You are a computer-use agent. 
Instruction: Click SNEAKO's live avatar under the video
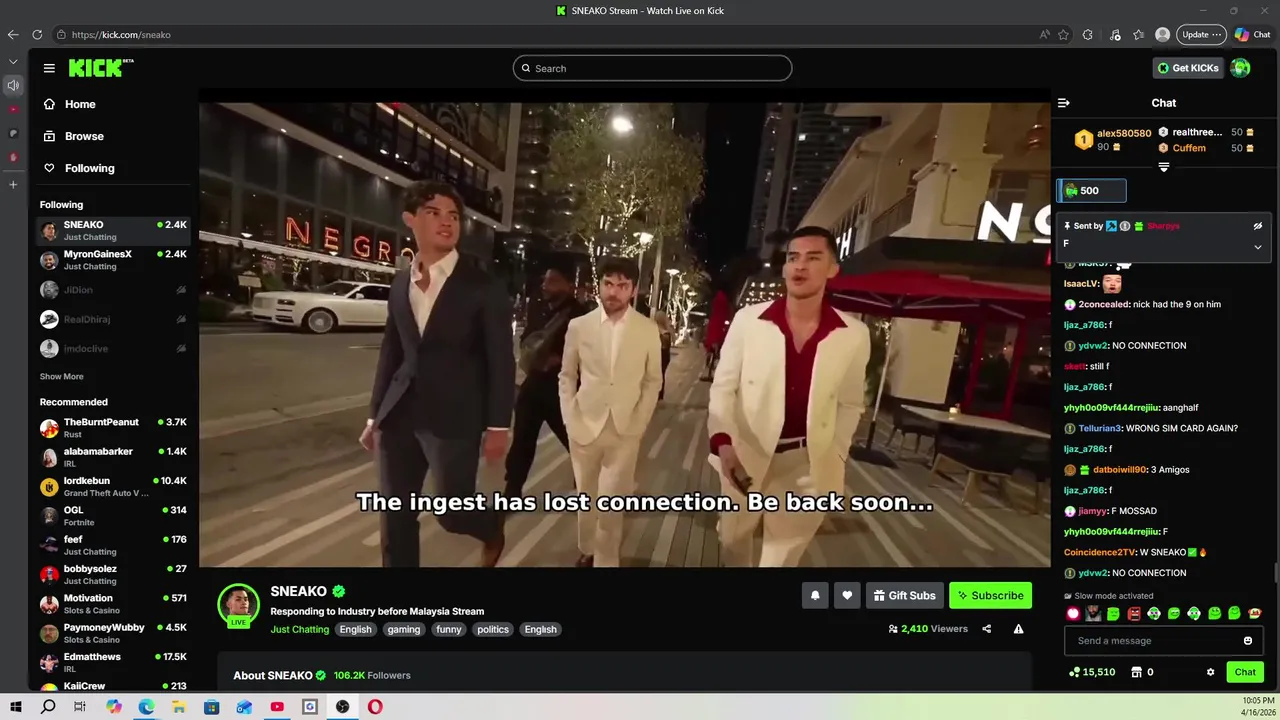click(x=239, y=604)
